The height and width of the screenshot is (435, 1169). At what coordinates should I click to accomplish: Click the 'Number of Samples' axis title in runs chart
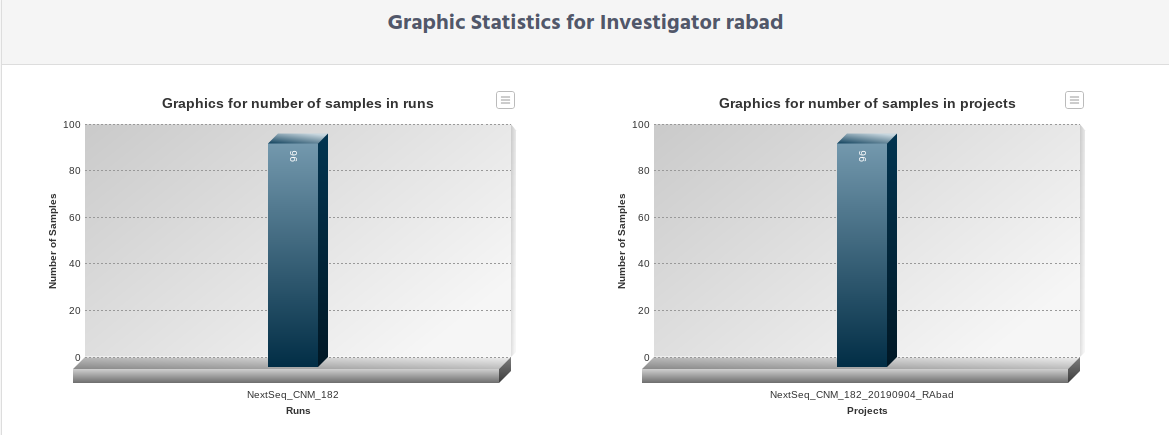(x=53, y=241)
